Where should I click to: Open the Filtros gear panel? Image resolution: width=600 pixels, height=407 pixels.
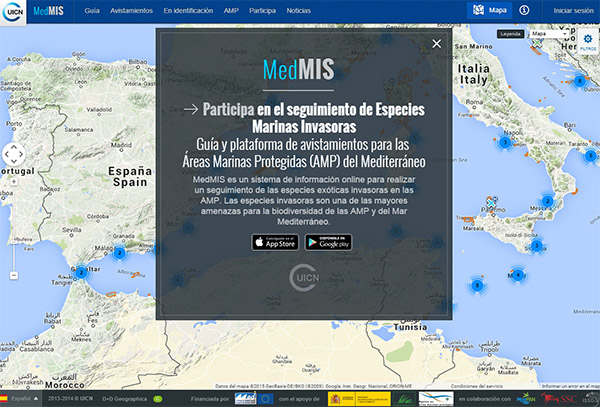point(587,41)
